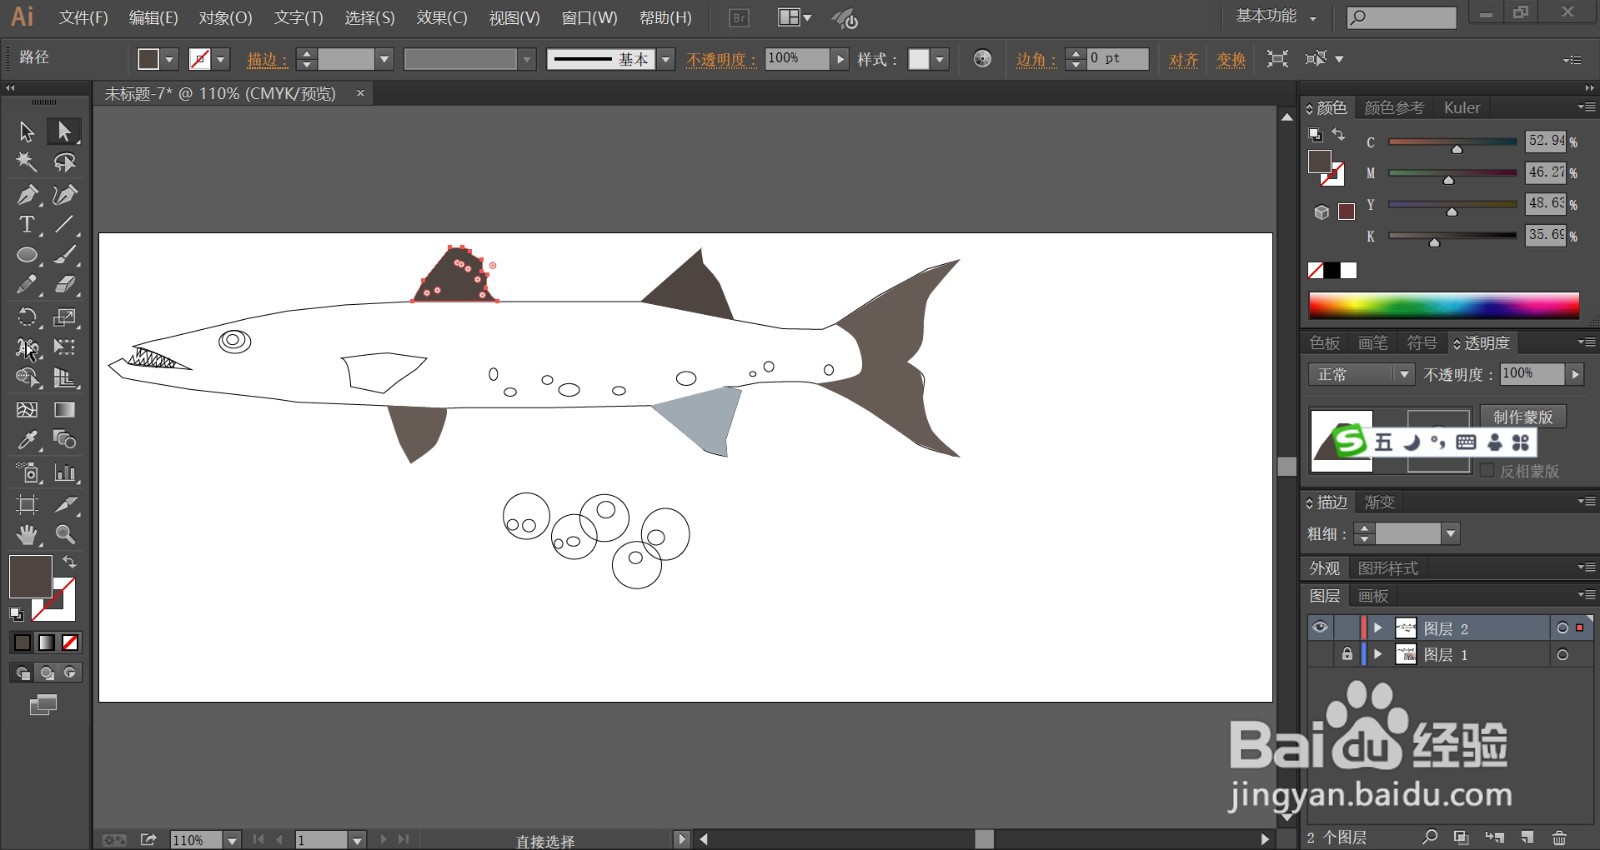Select the Type tool
This screenshot has height=850, width=1600.
coord(27,224)
